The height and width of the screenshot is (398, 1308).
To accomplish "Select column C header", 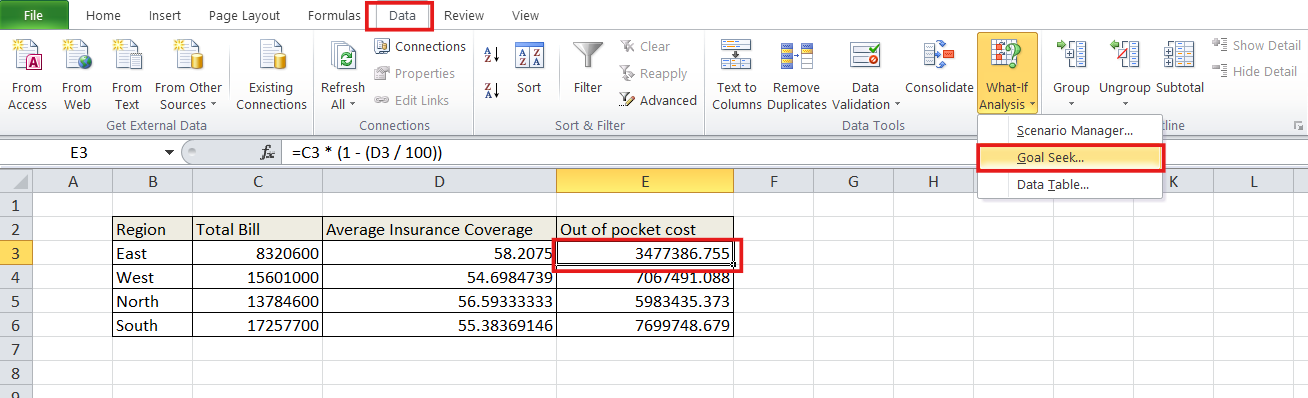I will point(258,181).
